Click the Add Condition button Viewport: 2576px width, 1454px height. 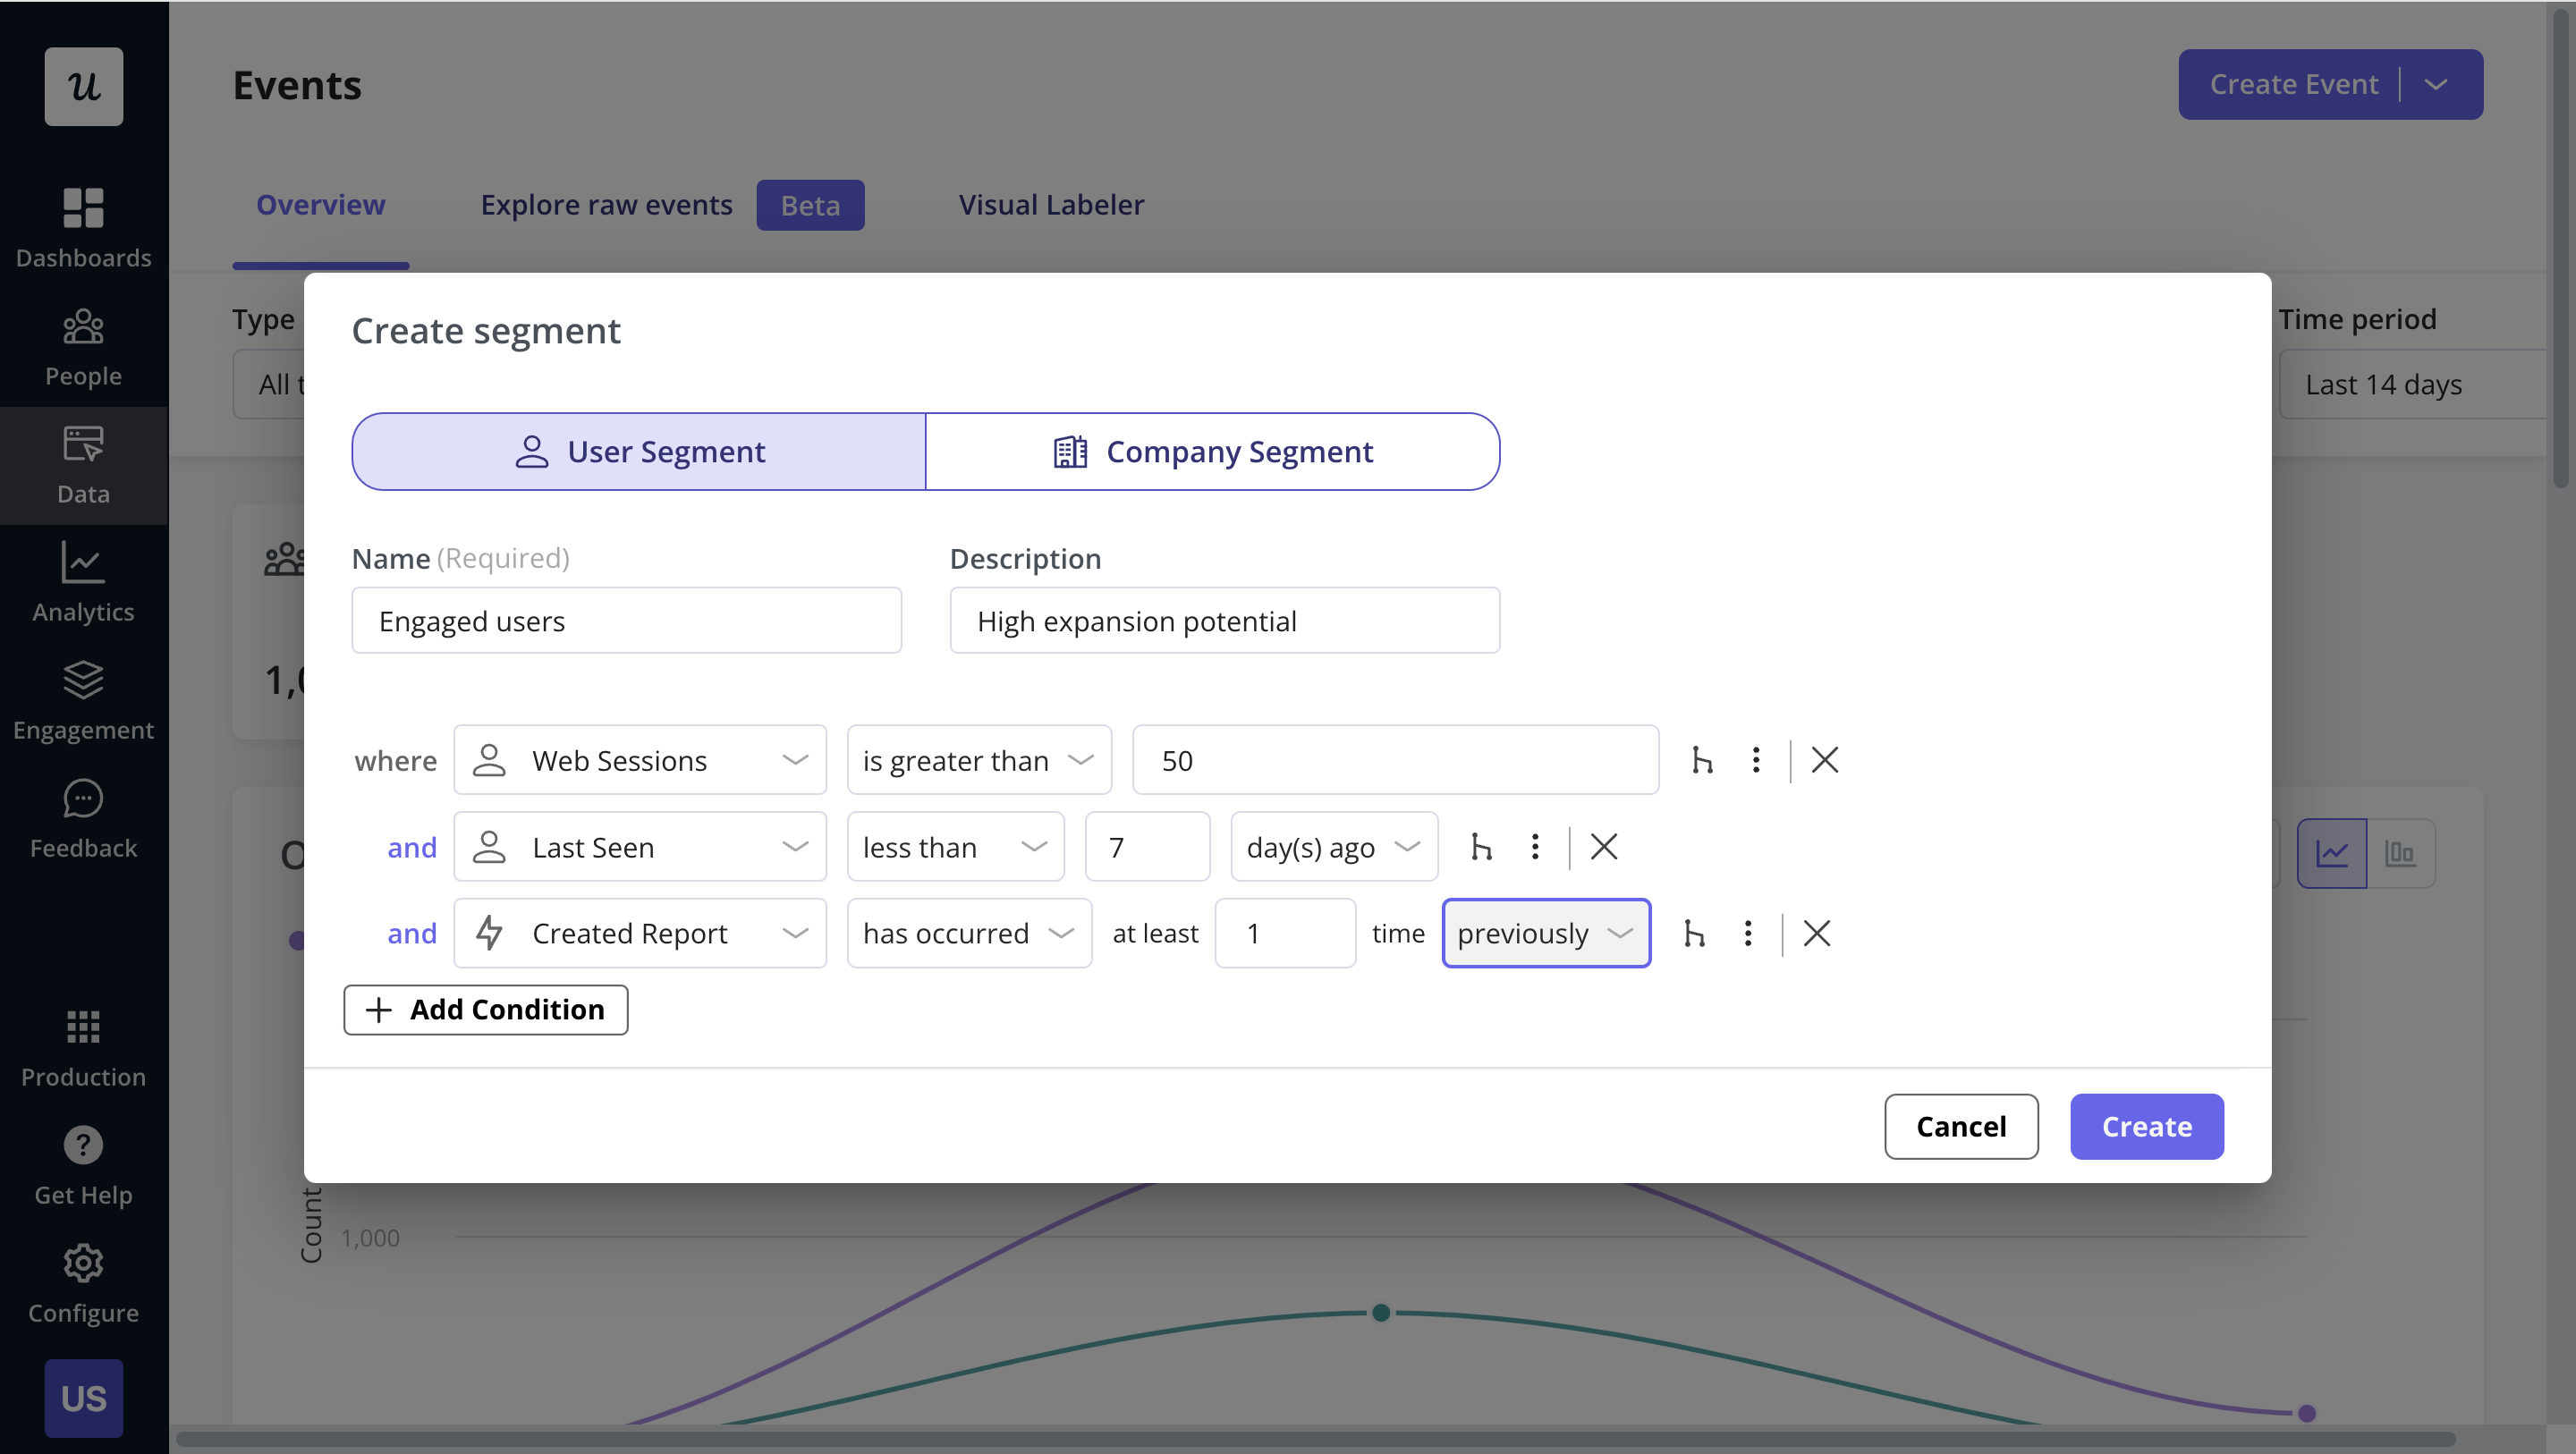point(487,1009)
